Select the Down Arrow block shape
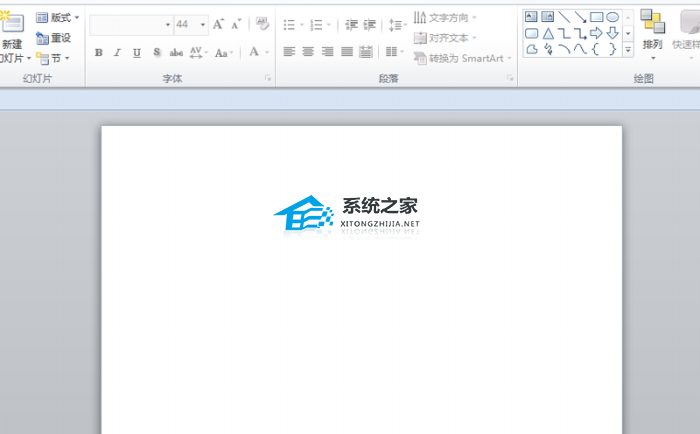 pos(612,33)
